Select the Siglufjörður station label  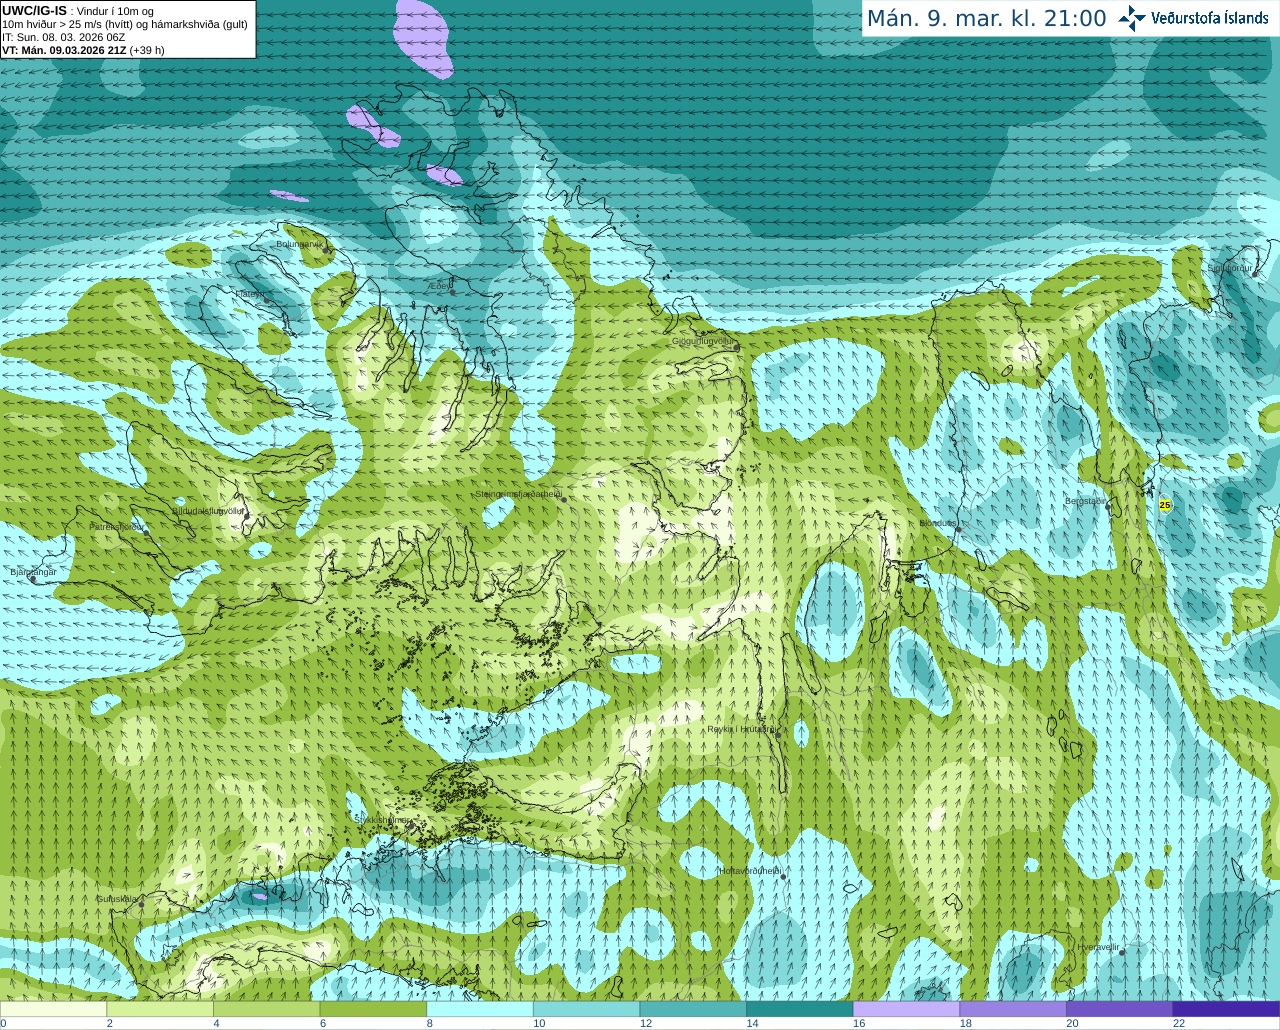pos(1230,268)
